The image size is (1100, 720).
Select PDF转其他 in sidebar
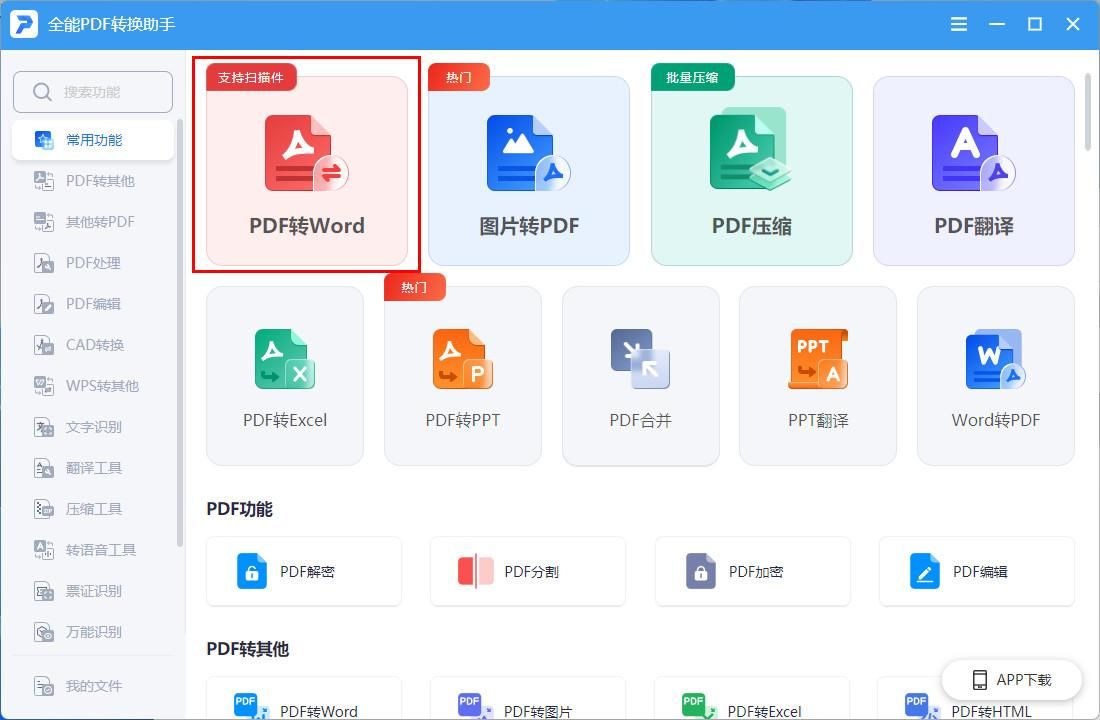pos(93,181)
